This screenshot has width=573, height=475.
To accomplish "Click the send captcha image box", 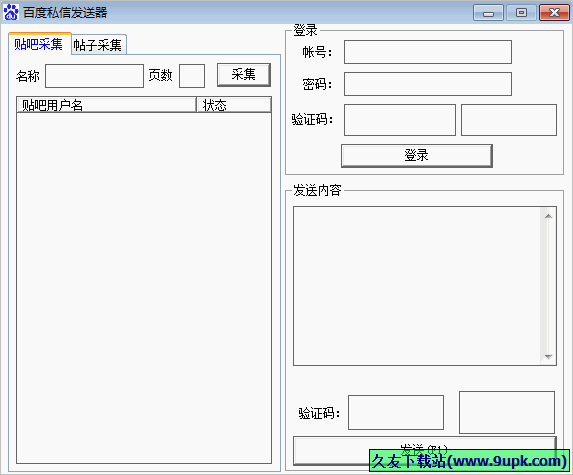I will point(507,412).
